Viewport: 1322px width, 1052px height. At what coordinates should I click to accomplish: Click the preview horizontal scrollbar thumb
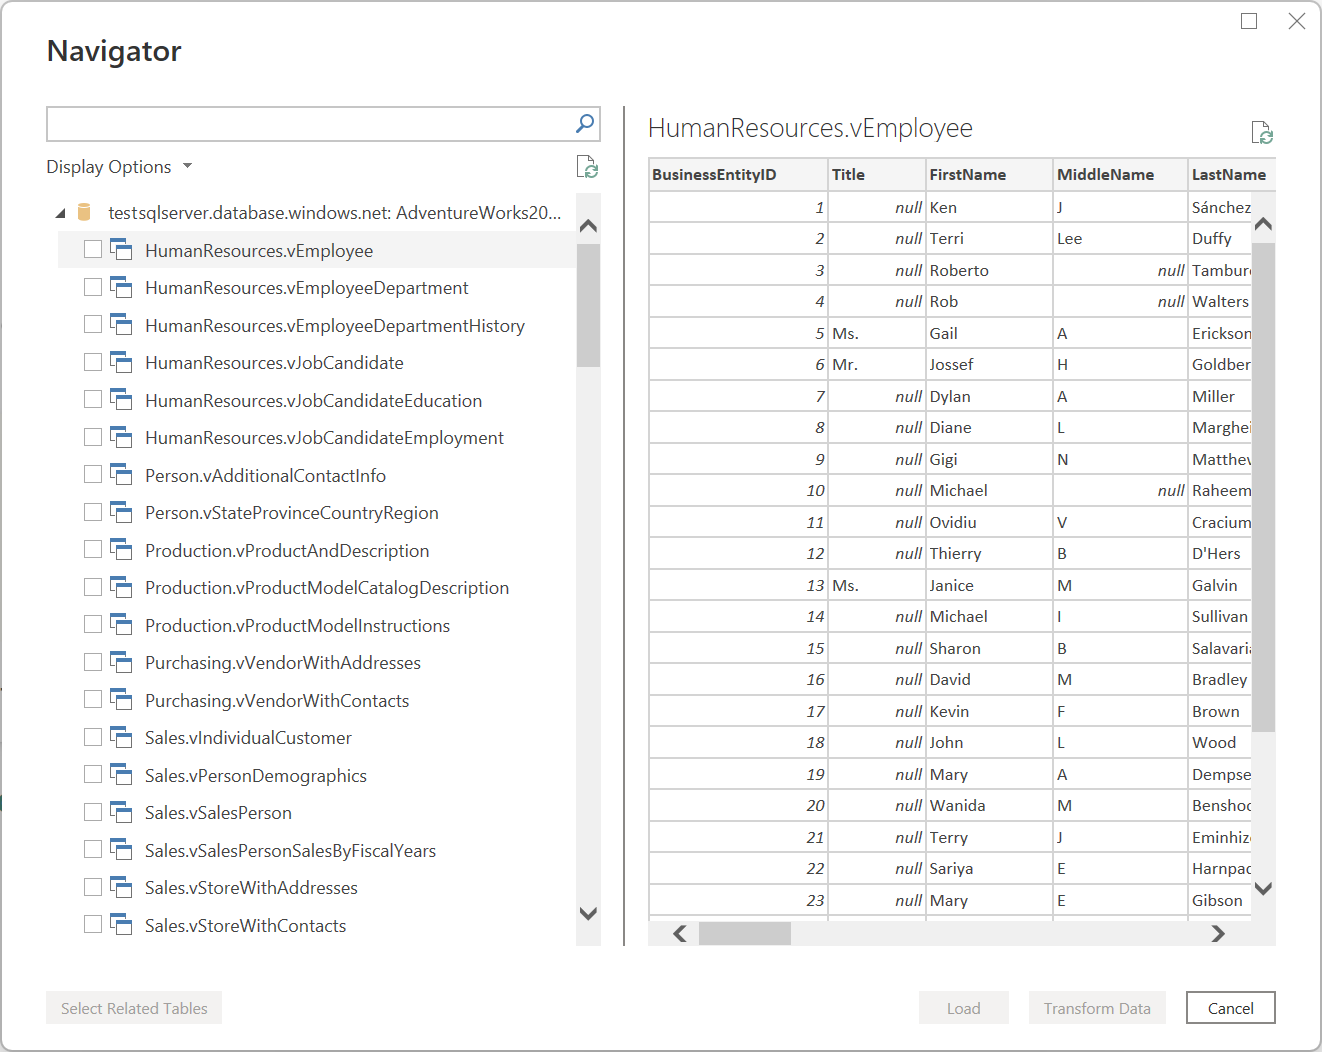point(745,933)
